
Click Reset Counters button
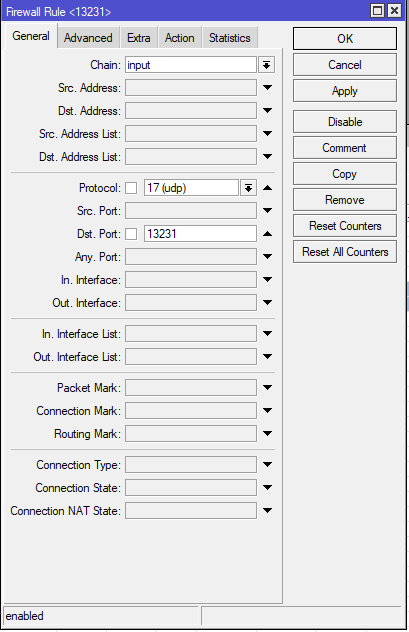345,226
